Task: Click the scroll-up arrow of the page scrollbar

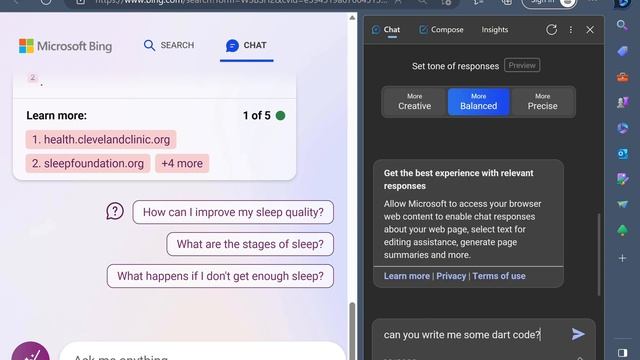Action: [x=352, y=18]
